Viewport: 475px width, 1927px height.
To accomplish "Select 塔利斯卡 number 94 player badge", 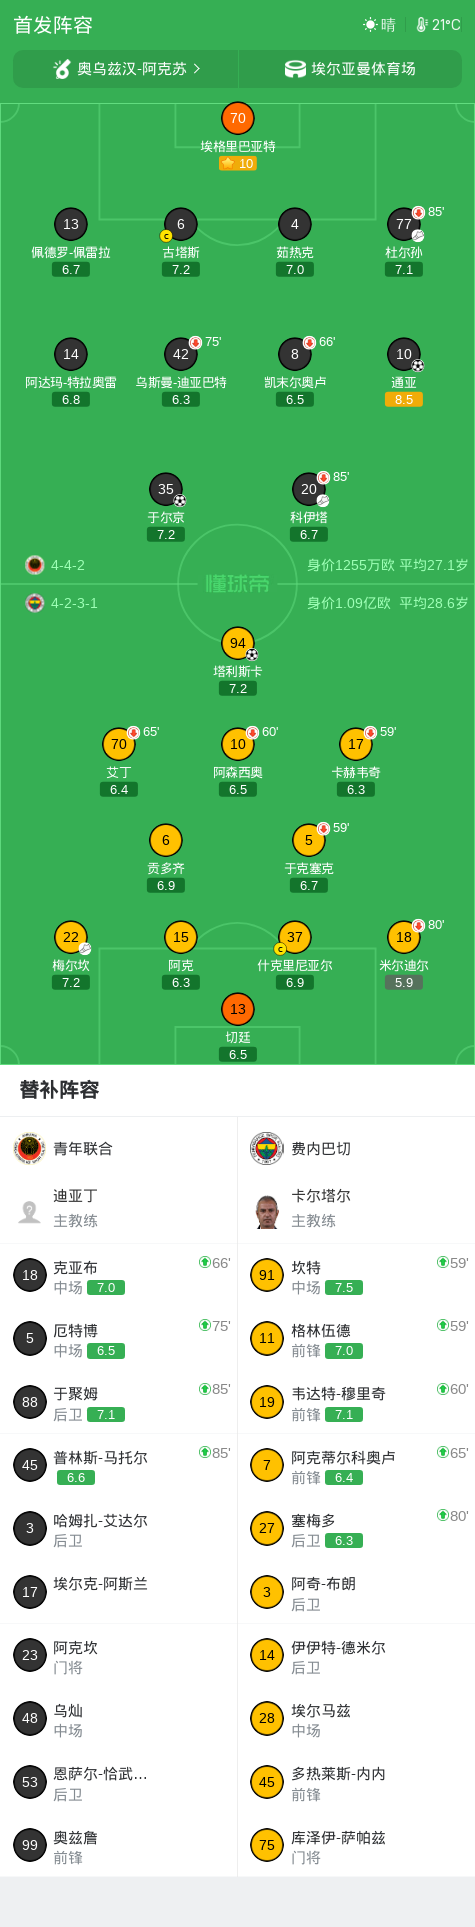I will 238,643.
